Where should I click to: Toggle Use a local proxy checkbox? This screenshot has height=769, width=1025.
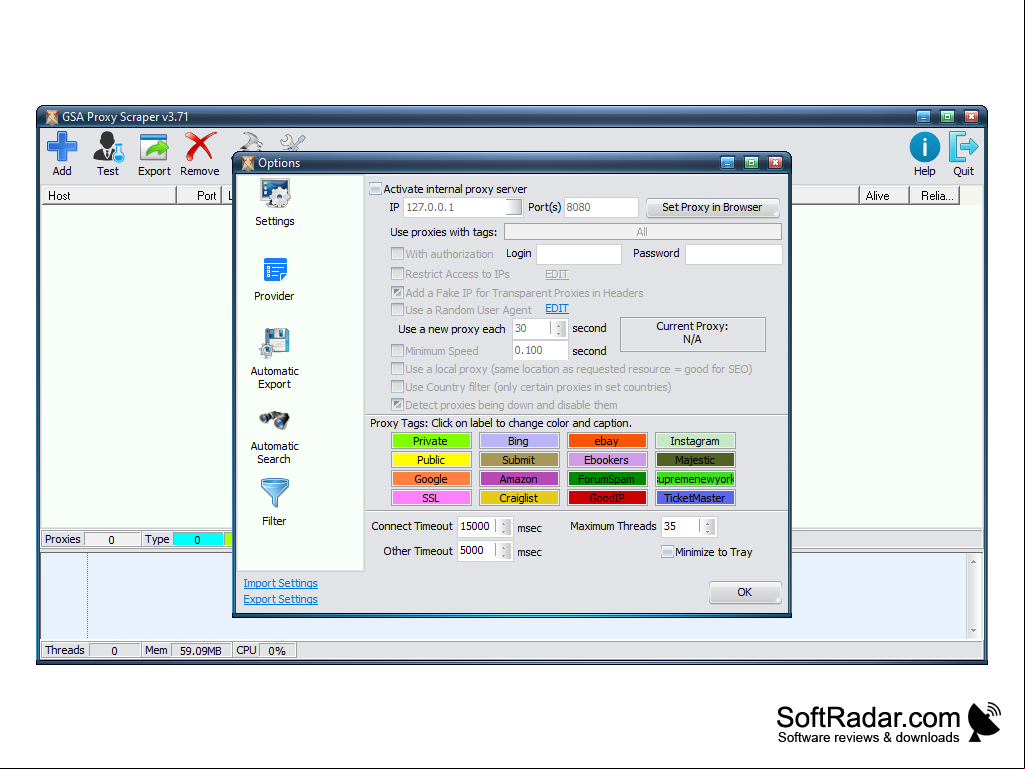click(397, 369)
